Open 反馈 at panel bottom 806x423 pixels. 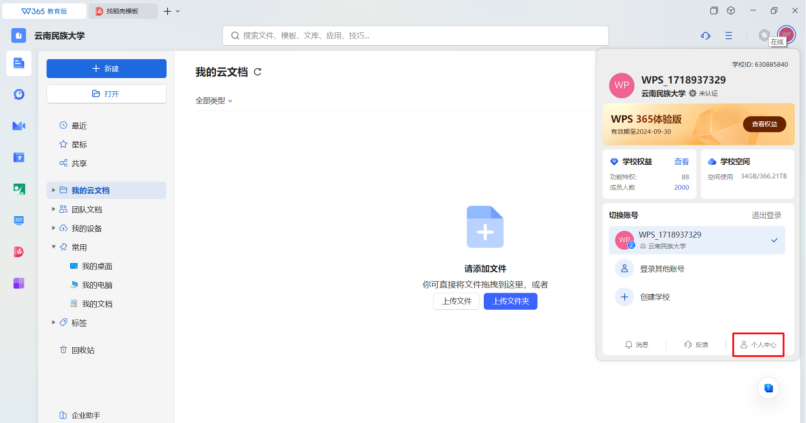coord(696,344)
